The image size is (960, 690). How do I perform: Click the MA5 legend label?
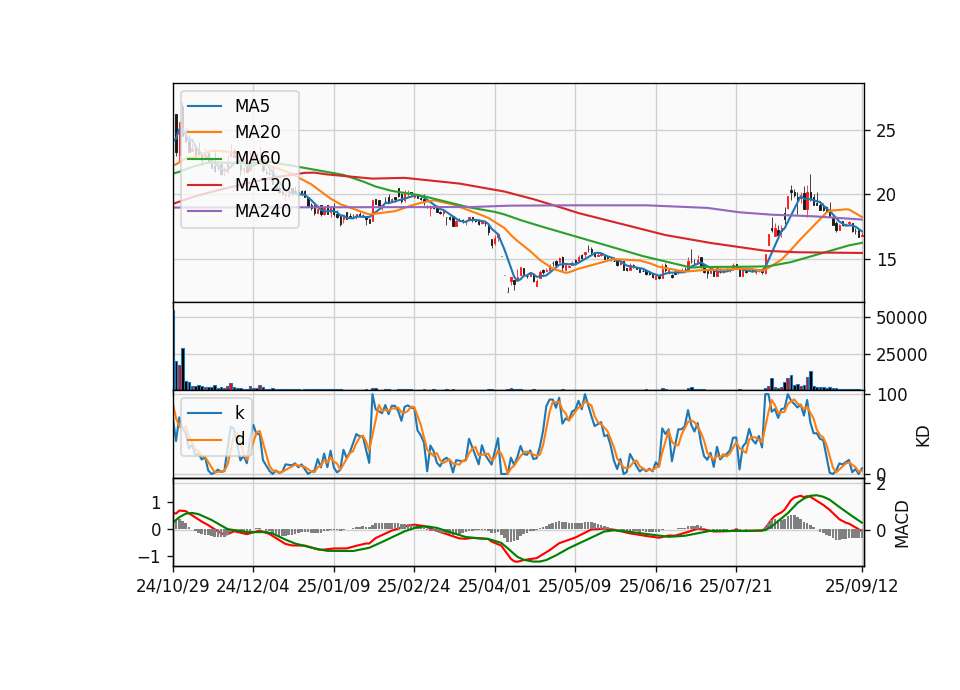pos(252,106)
